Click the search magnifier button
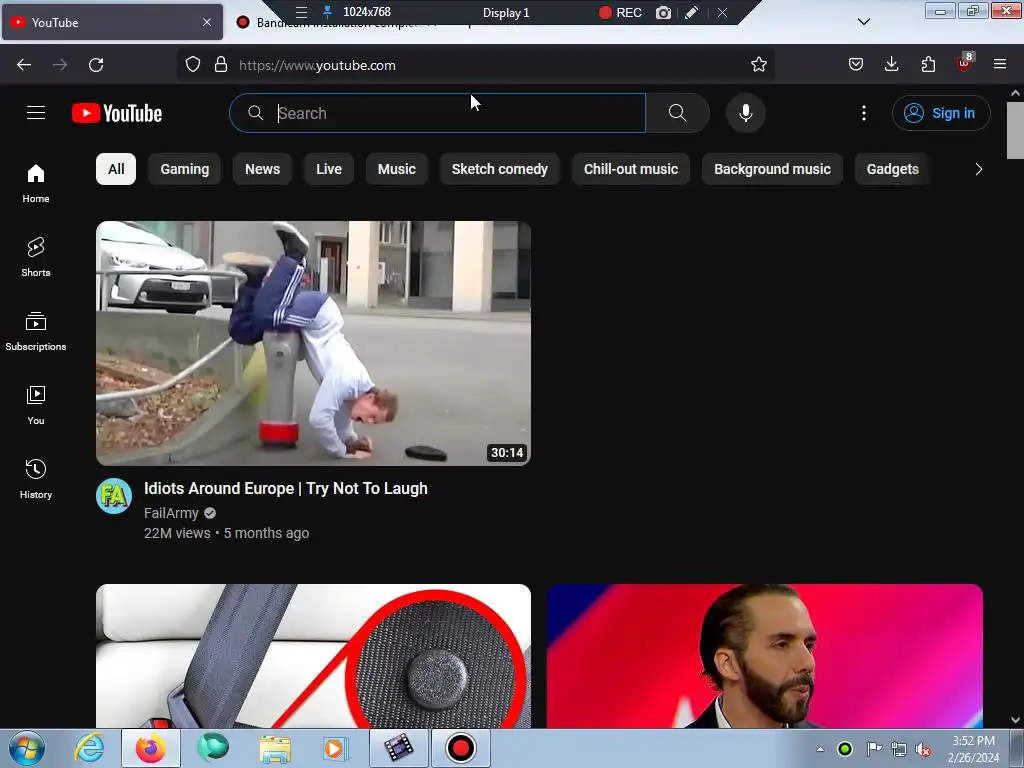 677,113
